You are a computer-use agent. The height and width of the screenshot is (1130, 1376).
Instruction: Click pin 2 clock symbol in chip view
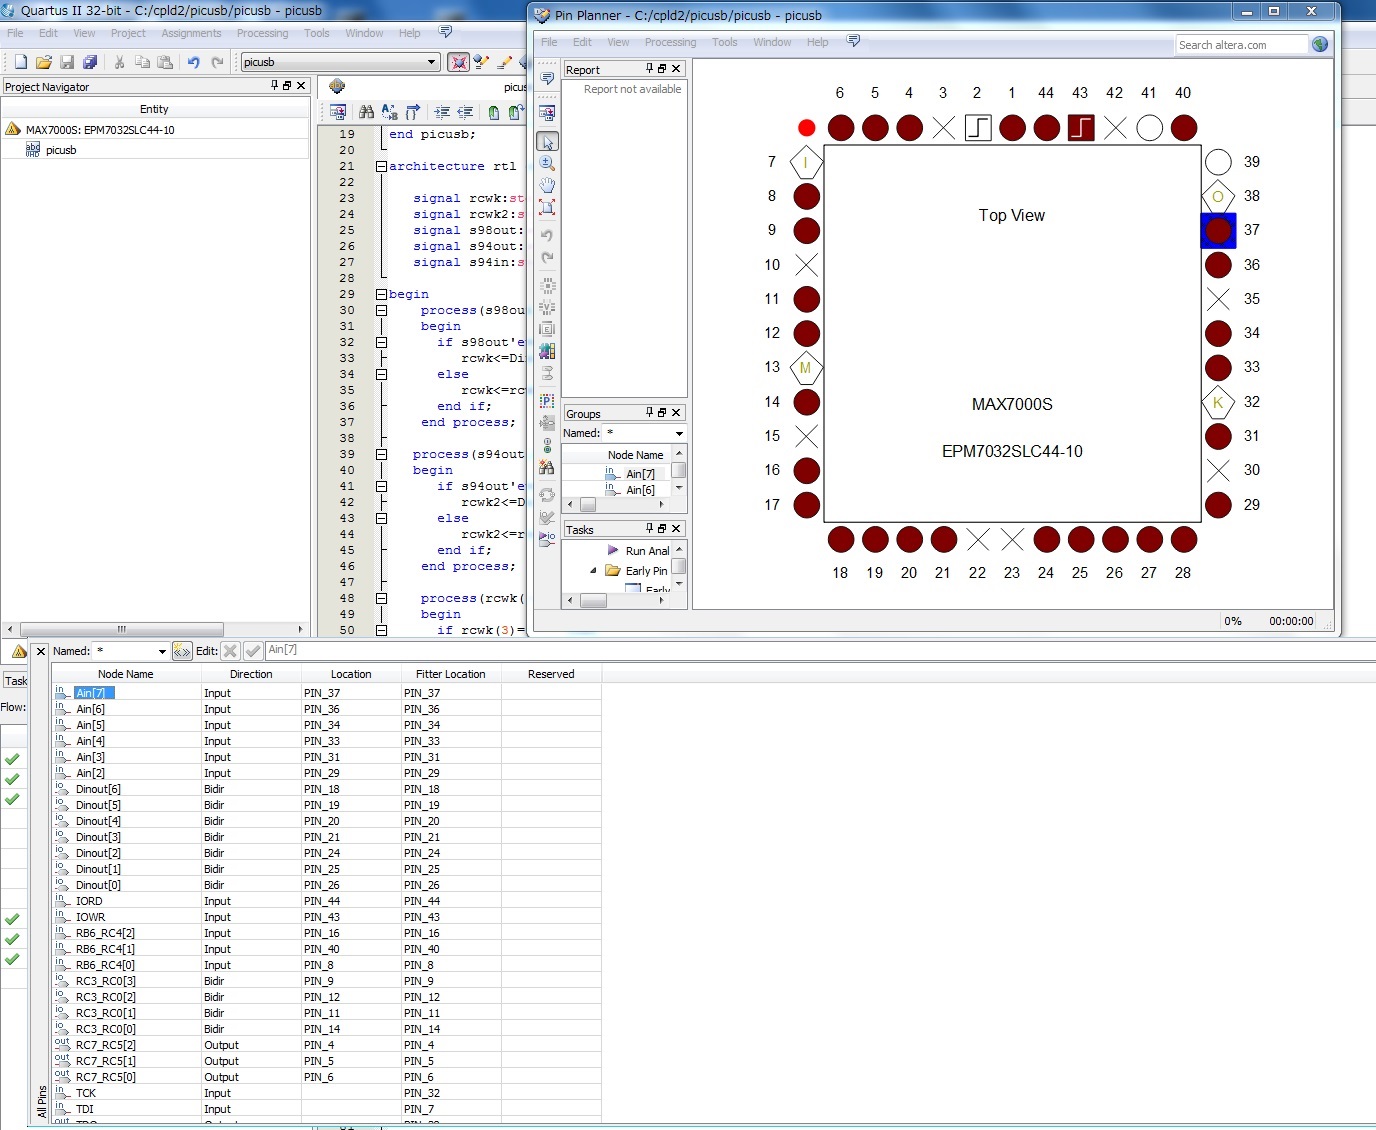(978, 128)
